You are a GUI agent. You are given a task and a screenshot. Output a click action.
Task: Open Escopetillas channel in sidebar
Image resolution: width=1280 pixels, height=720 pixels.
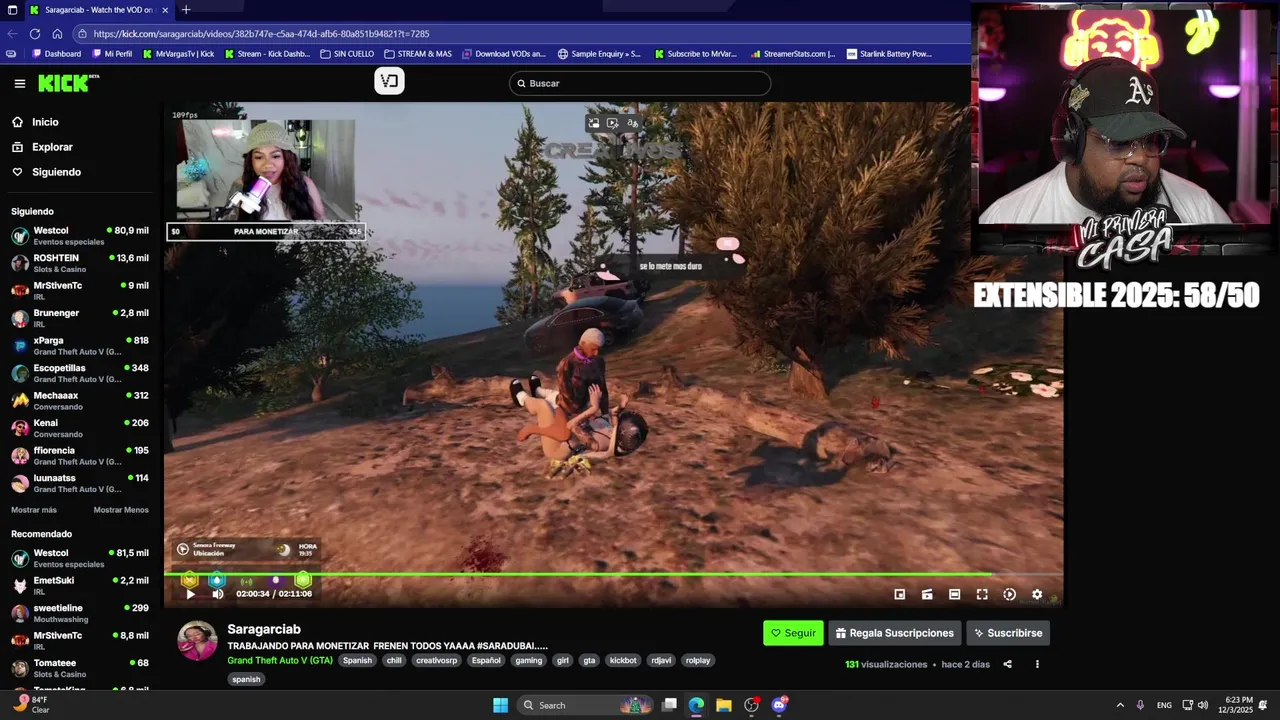click(x=80, y=373)
